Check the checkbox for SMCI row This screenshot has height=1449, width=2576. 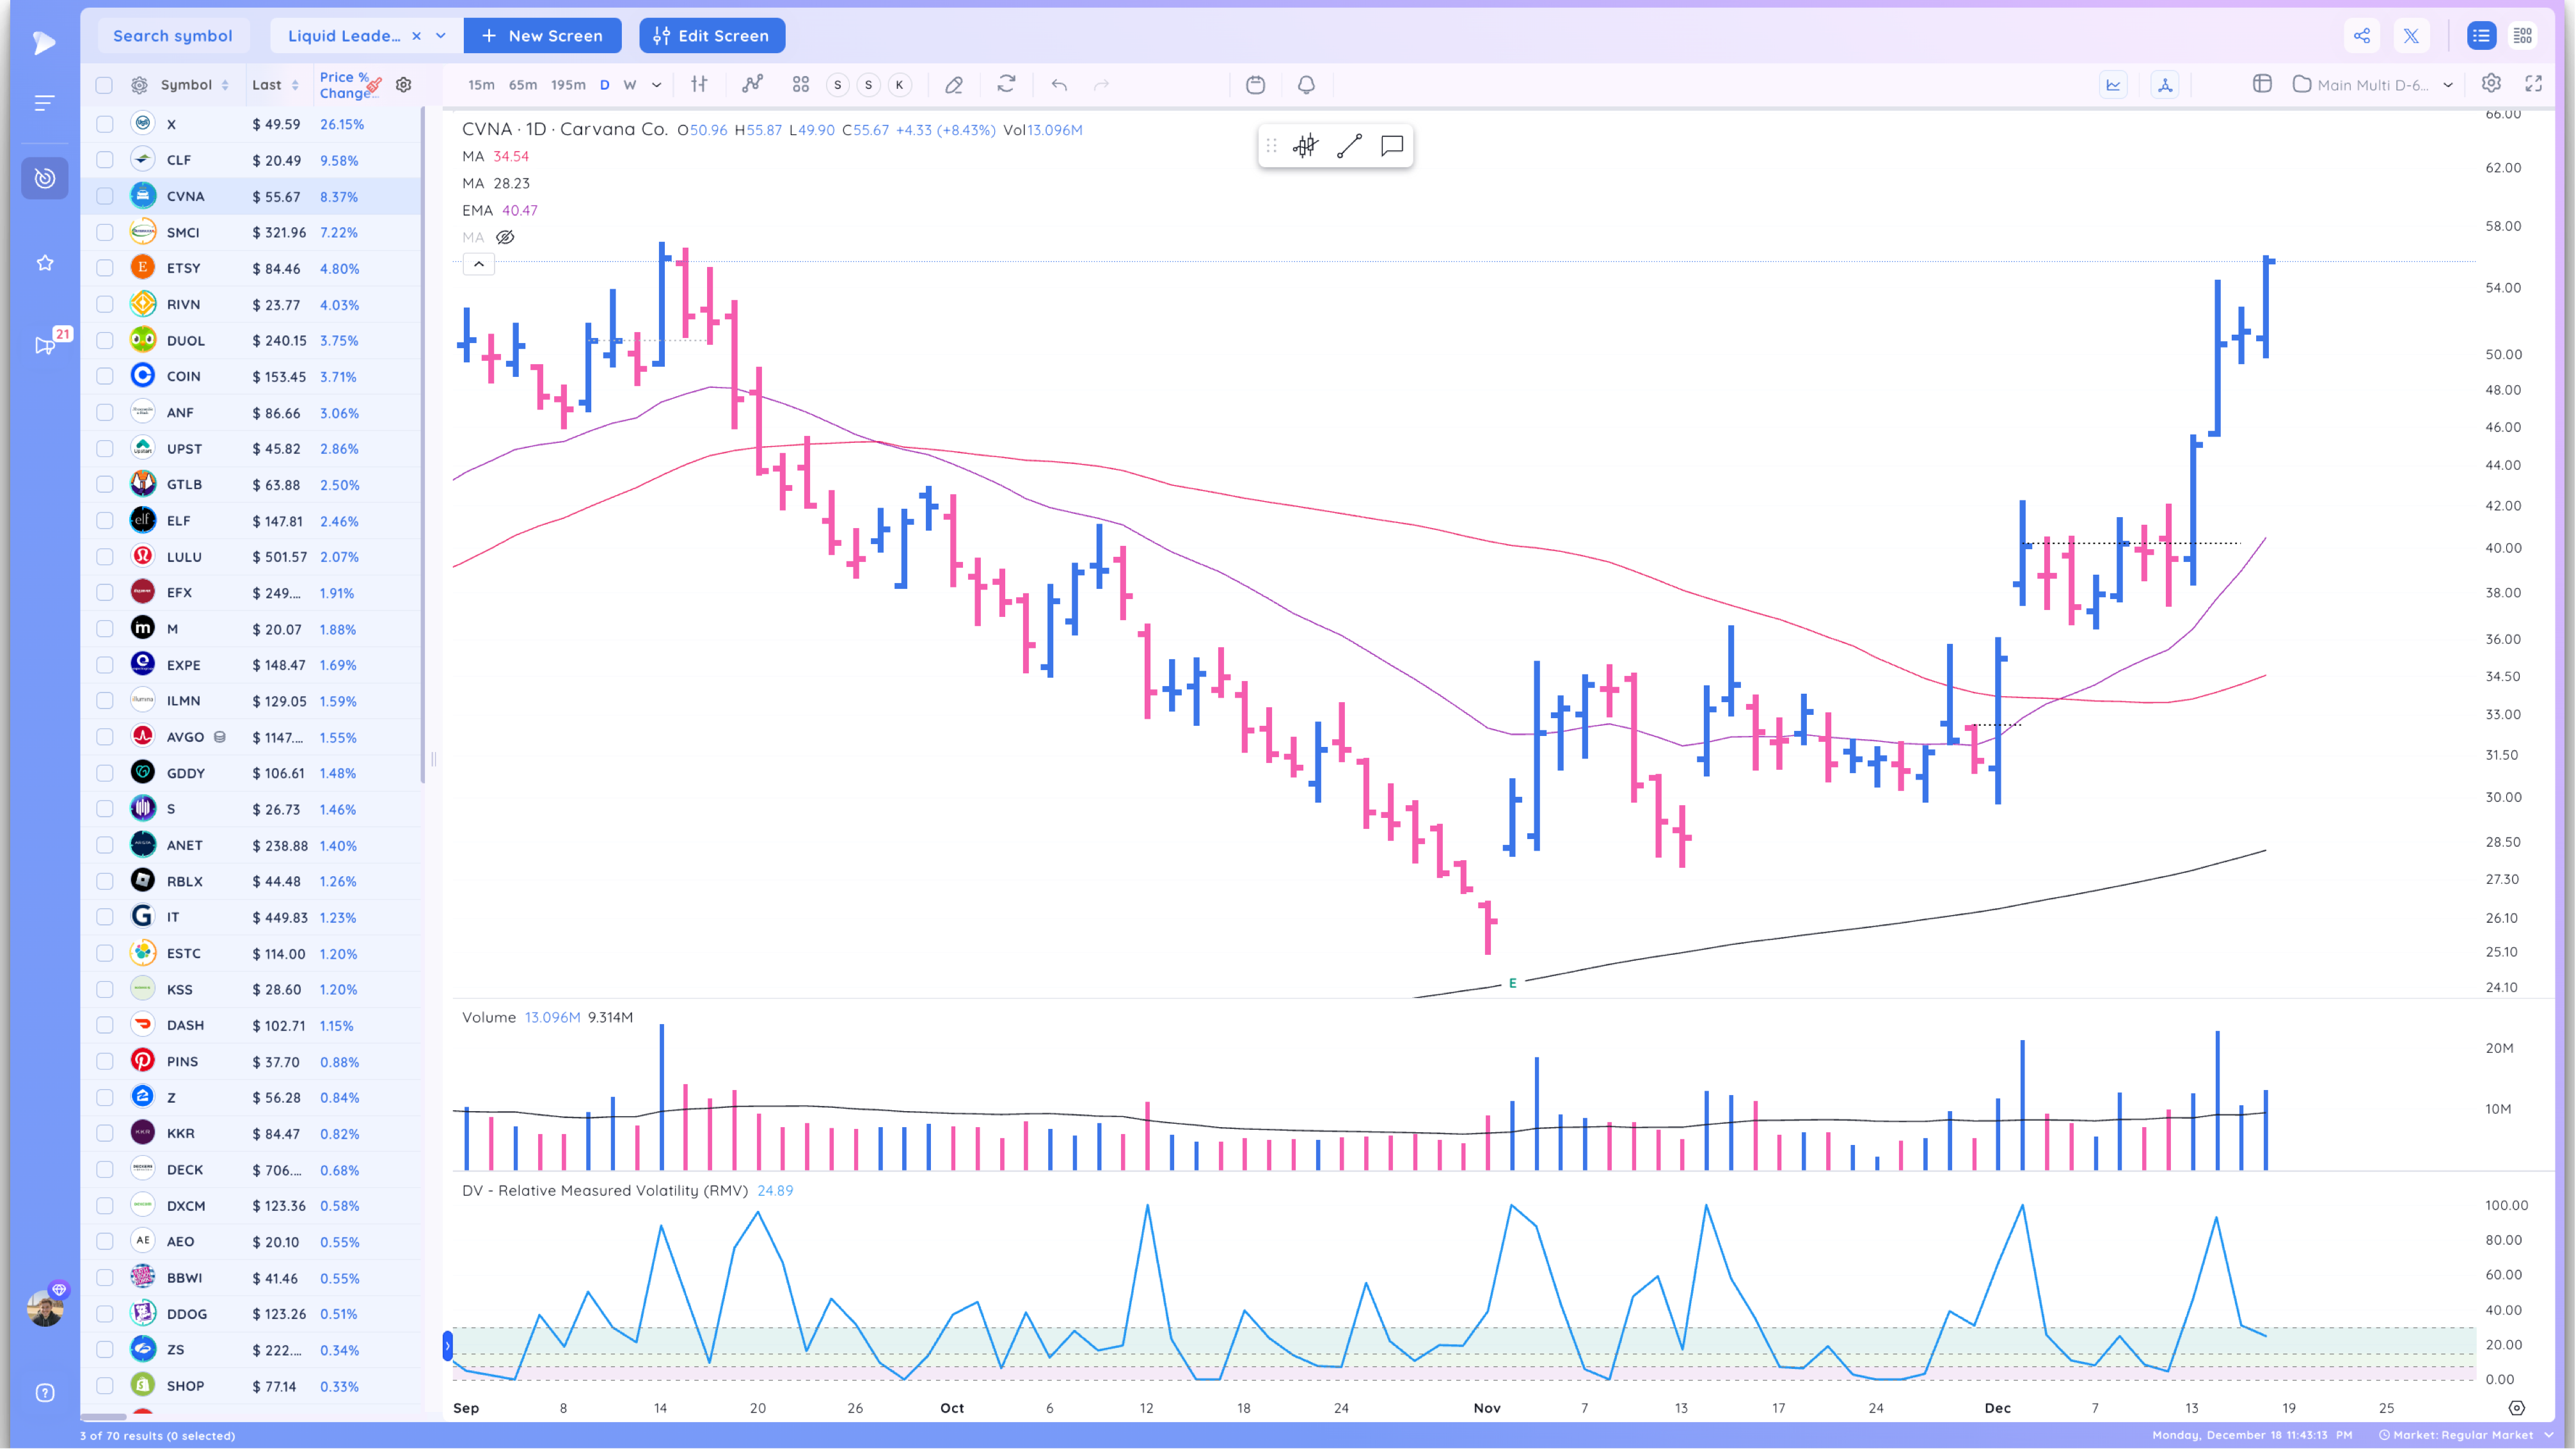(104, 232)
